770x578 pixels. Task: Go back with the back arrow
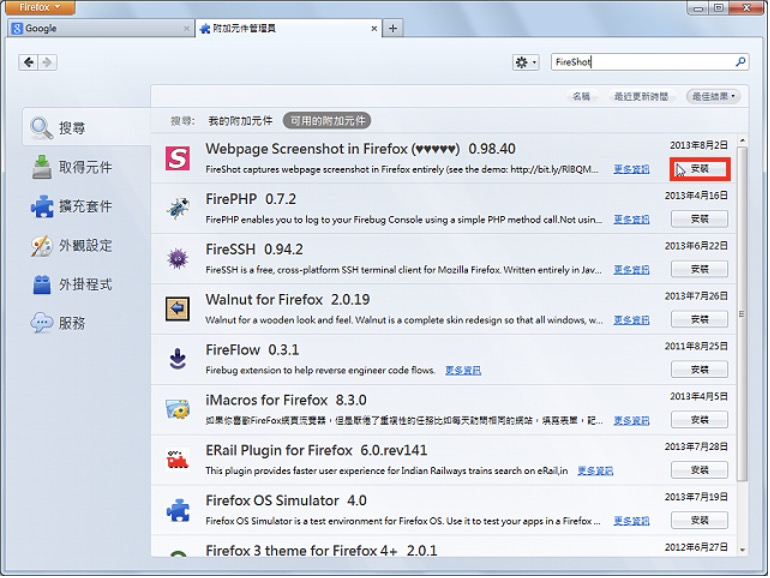coord(28,62)
